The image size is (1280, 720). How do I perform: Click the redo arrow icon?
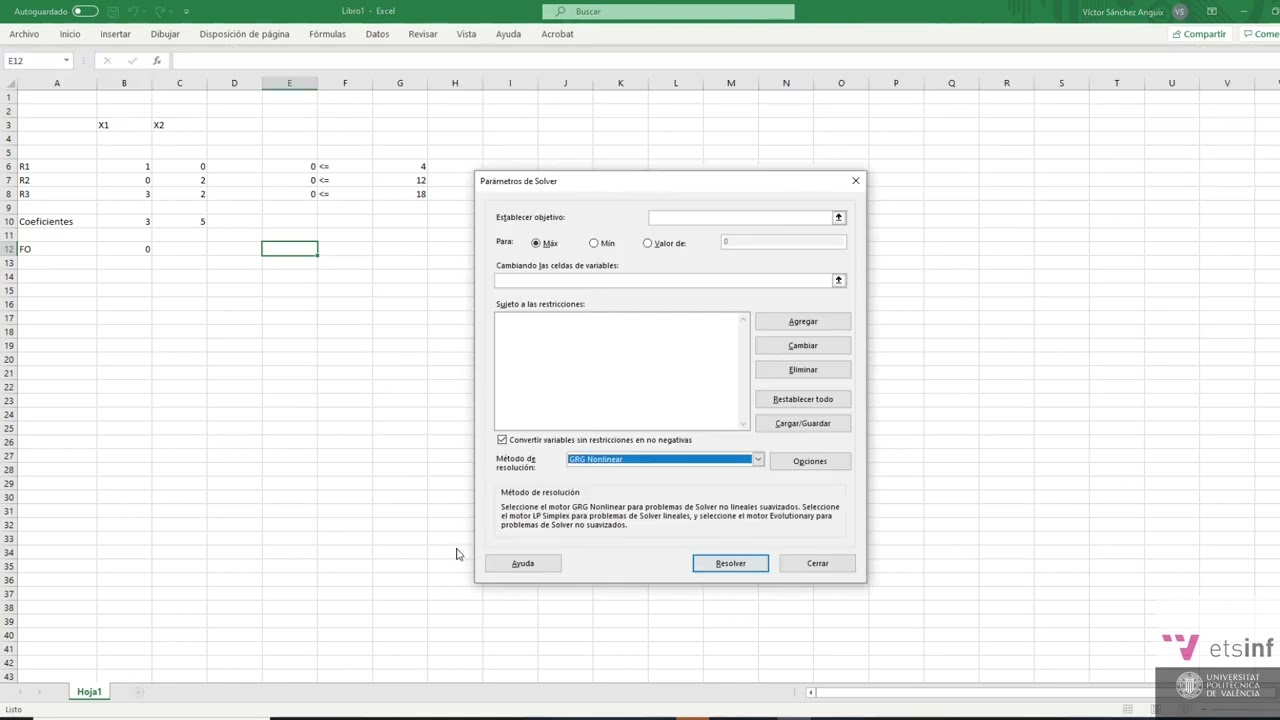(x=160, y=11)
